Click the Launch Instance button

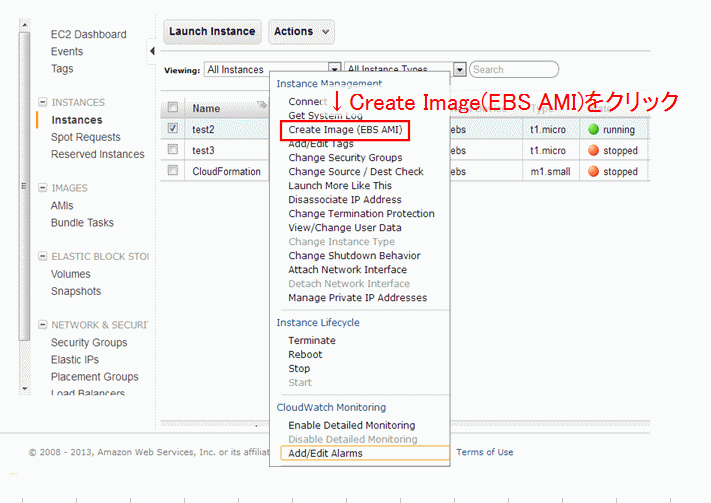[x=212, y=32]
